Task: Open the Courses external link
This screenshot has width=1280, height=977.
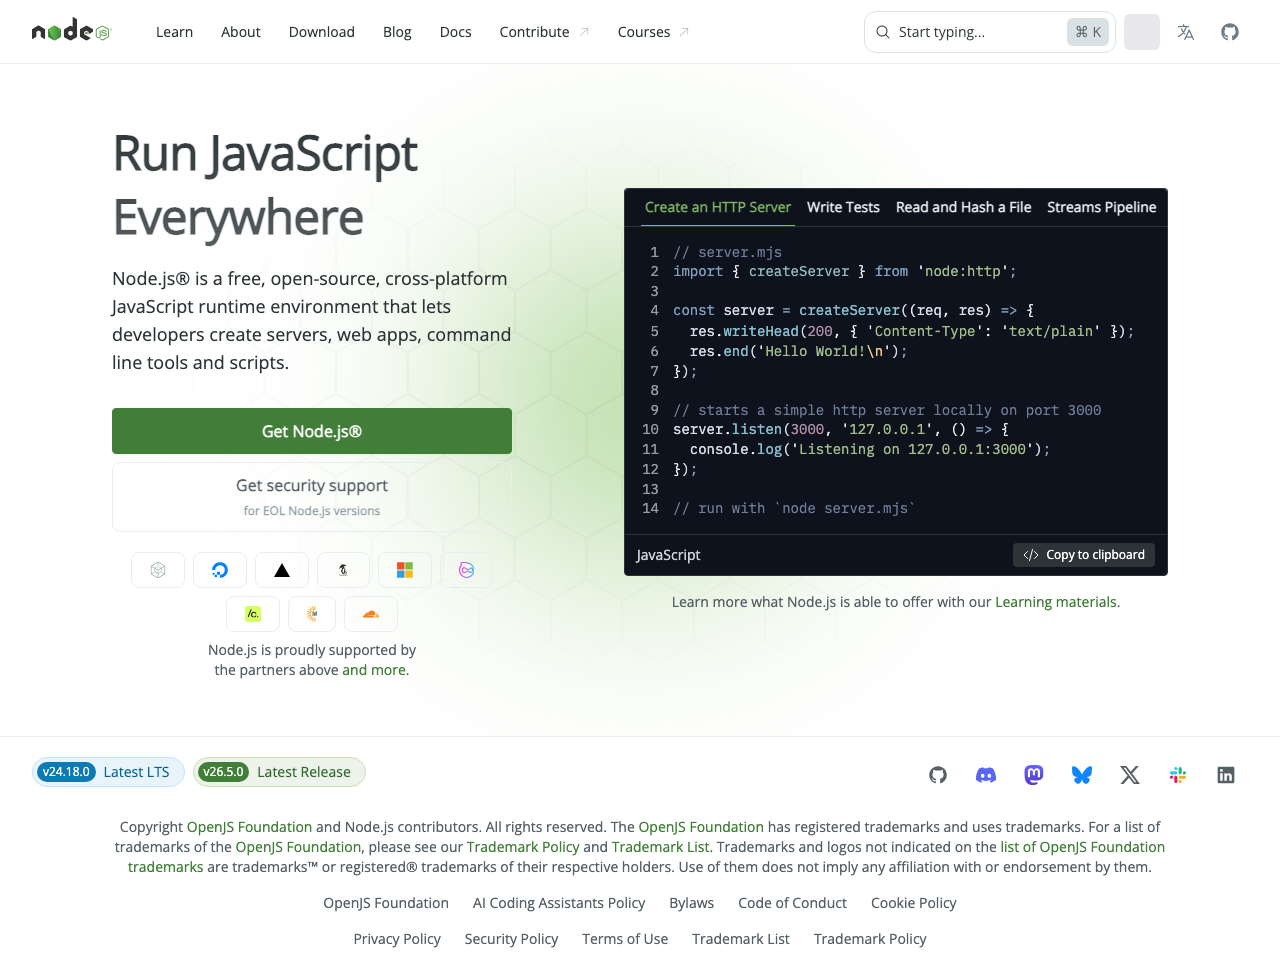Action: tap(653, 32)
